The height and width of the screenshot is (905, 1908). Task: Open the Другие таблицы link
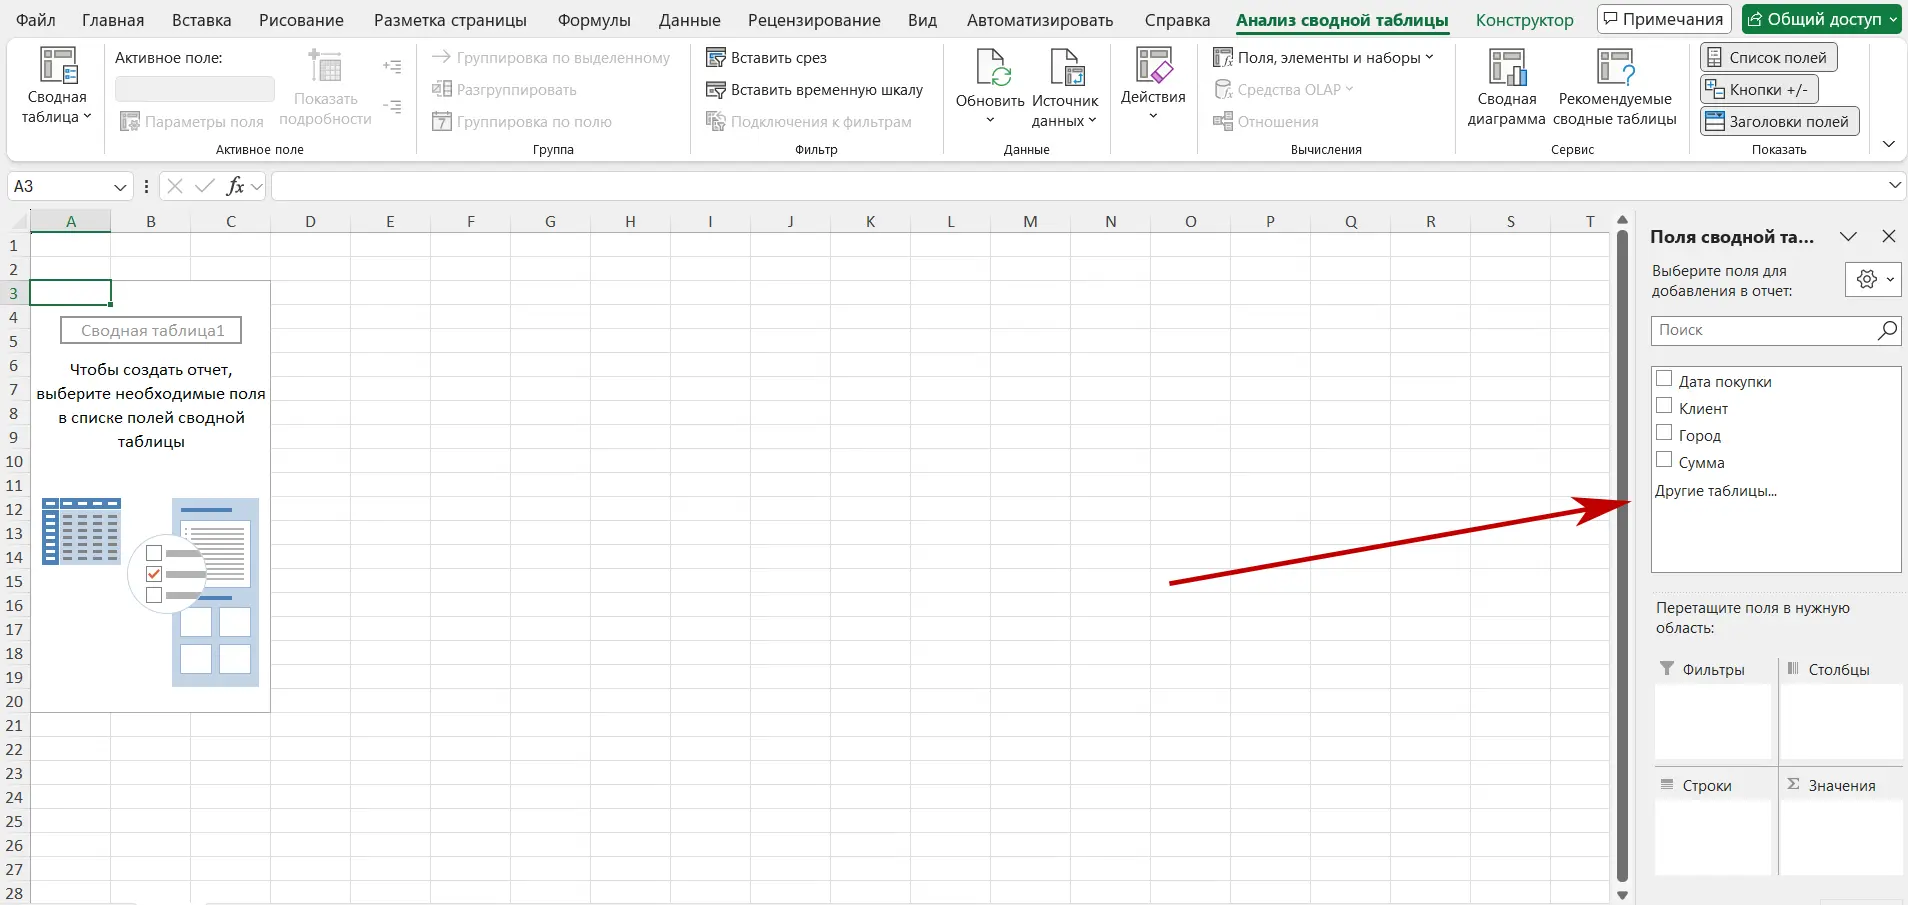[x=1718, y=490]
